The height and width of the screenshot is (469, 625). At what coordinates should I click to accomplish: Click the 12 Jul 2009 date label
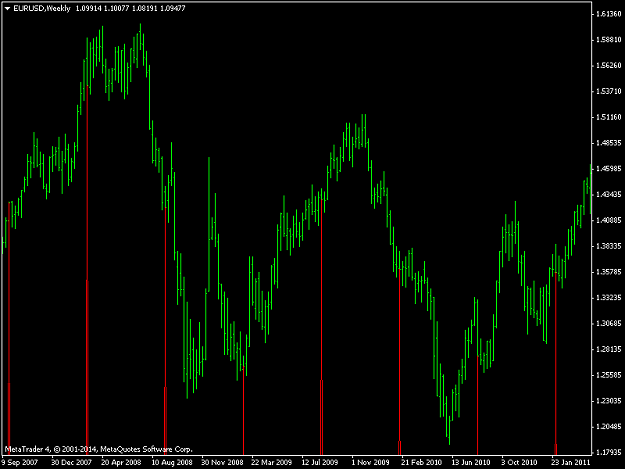coord(320,462)
